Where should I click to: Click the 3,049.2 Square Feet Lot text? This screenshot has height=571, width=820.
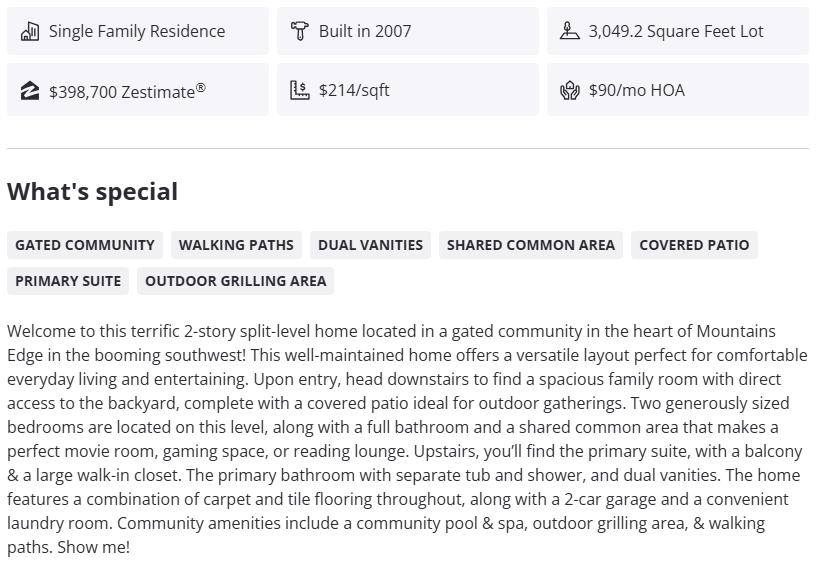(x=675, y=31)
